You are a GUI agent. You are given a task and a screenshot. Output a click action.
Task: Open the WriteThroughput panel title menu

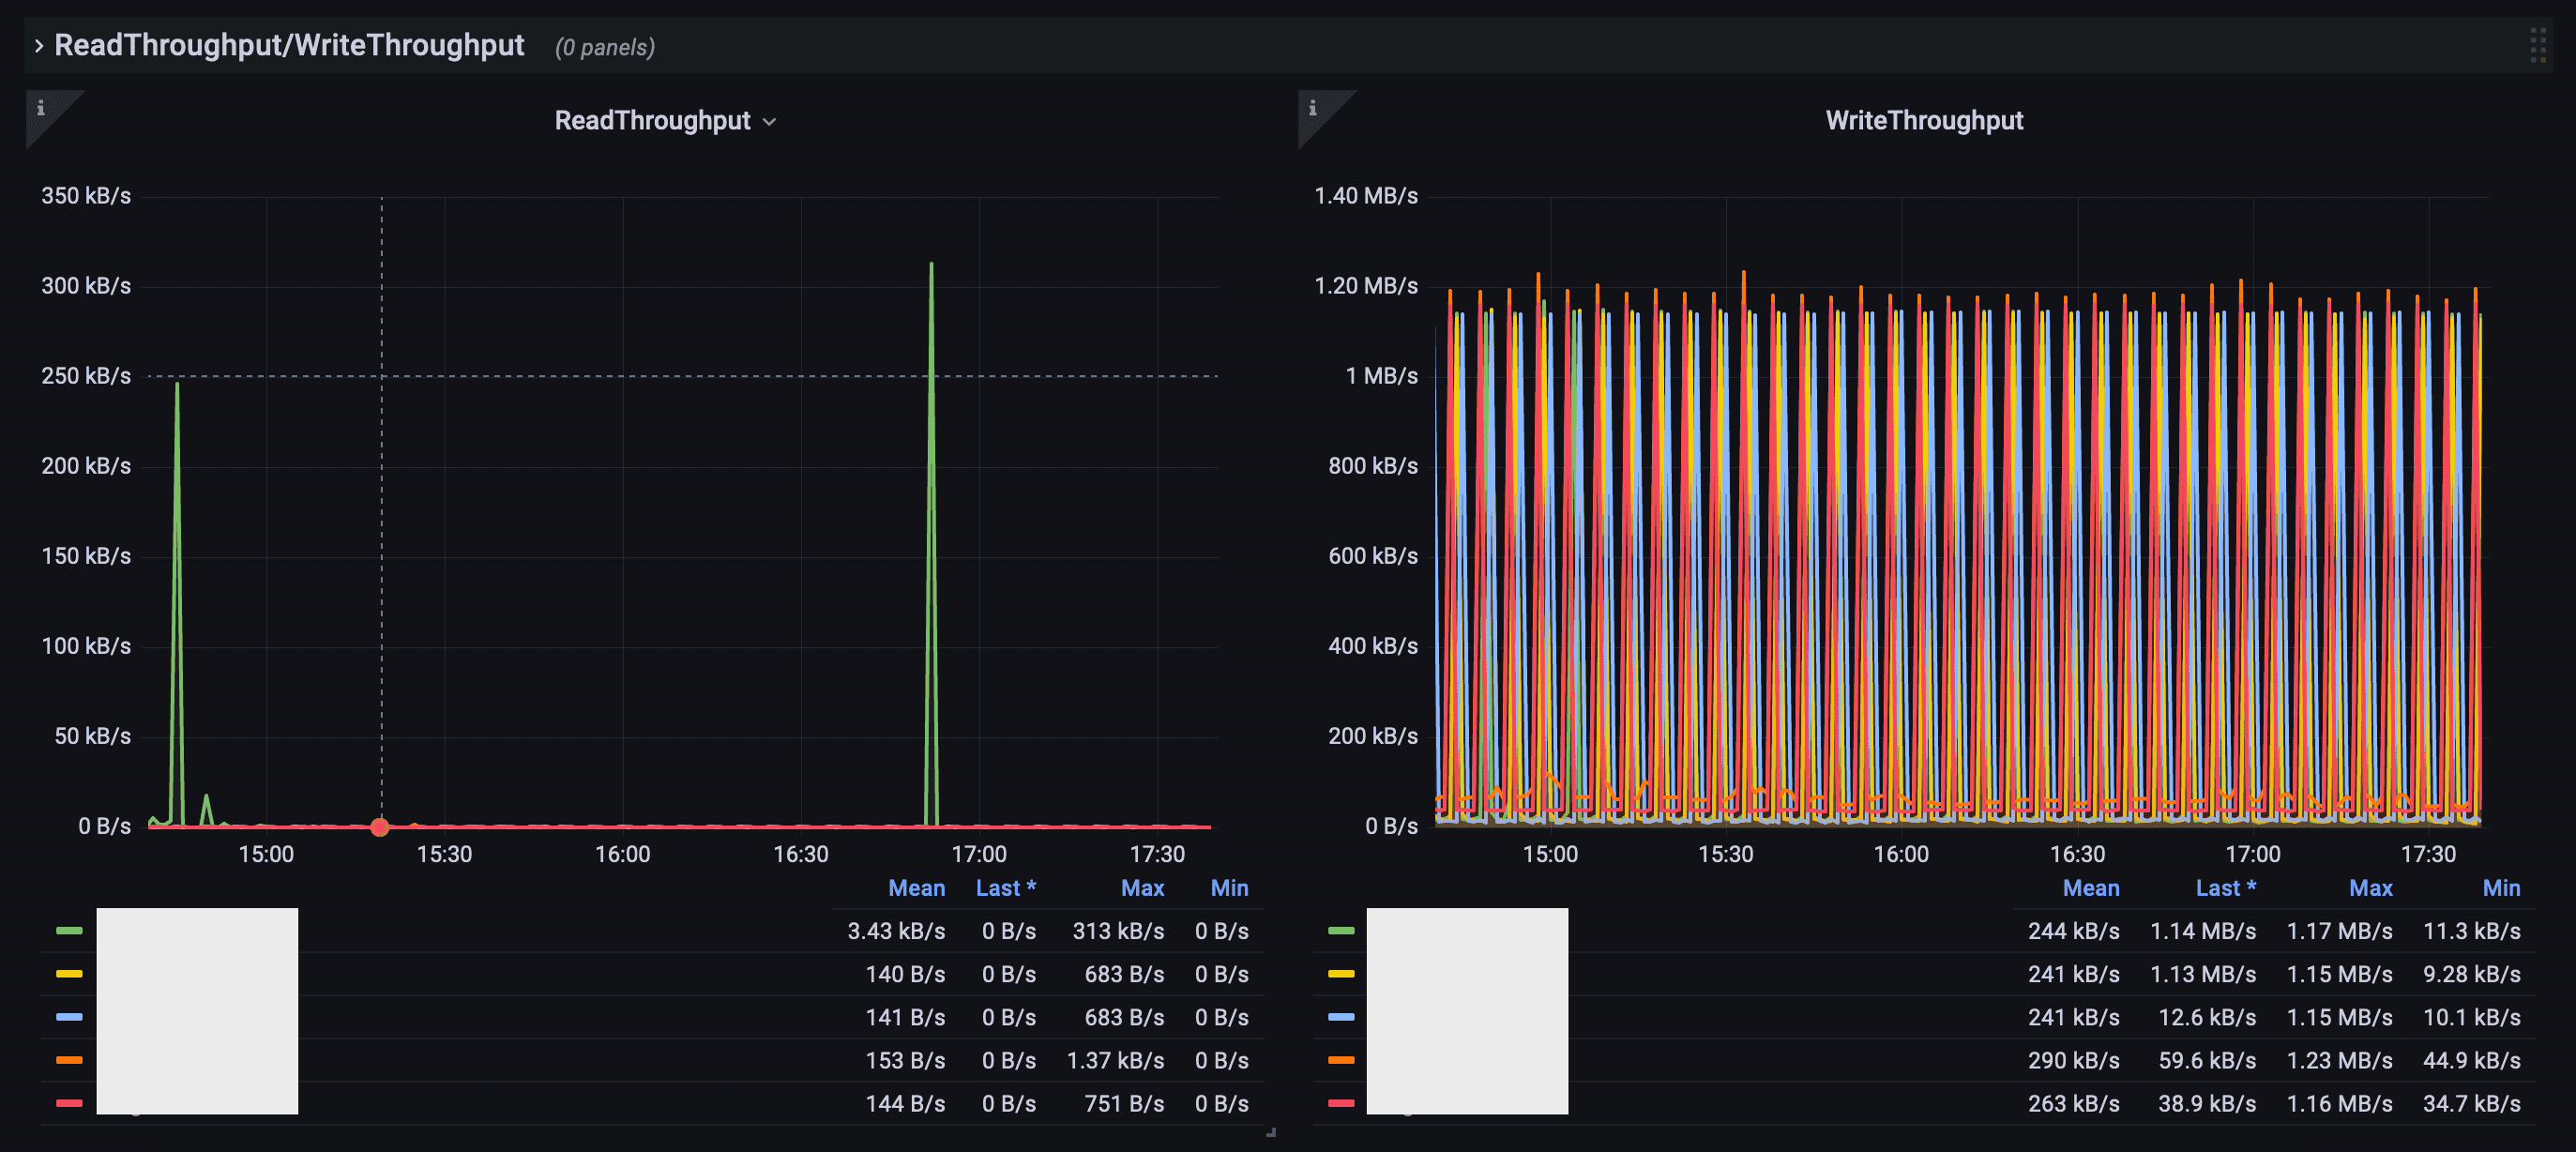tap(1923, 121)
